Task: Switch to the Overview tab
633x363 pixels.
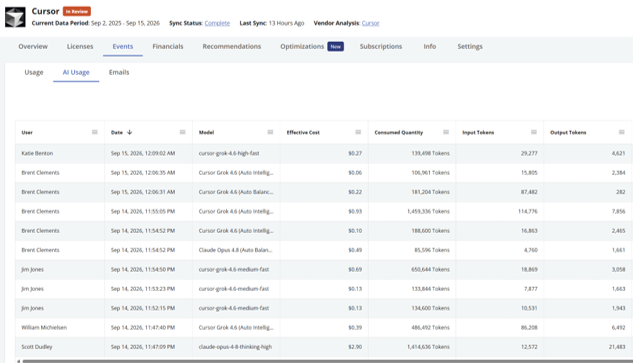Action: point(33,46)
